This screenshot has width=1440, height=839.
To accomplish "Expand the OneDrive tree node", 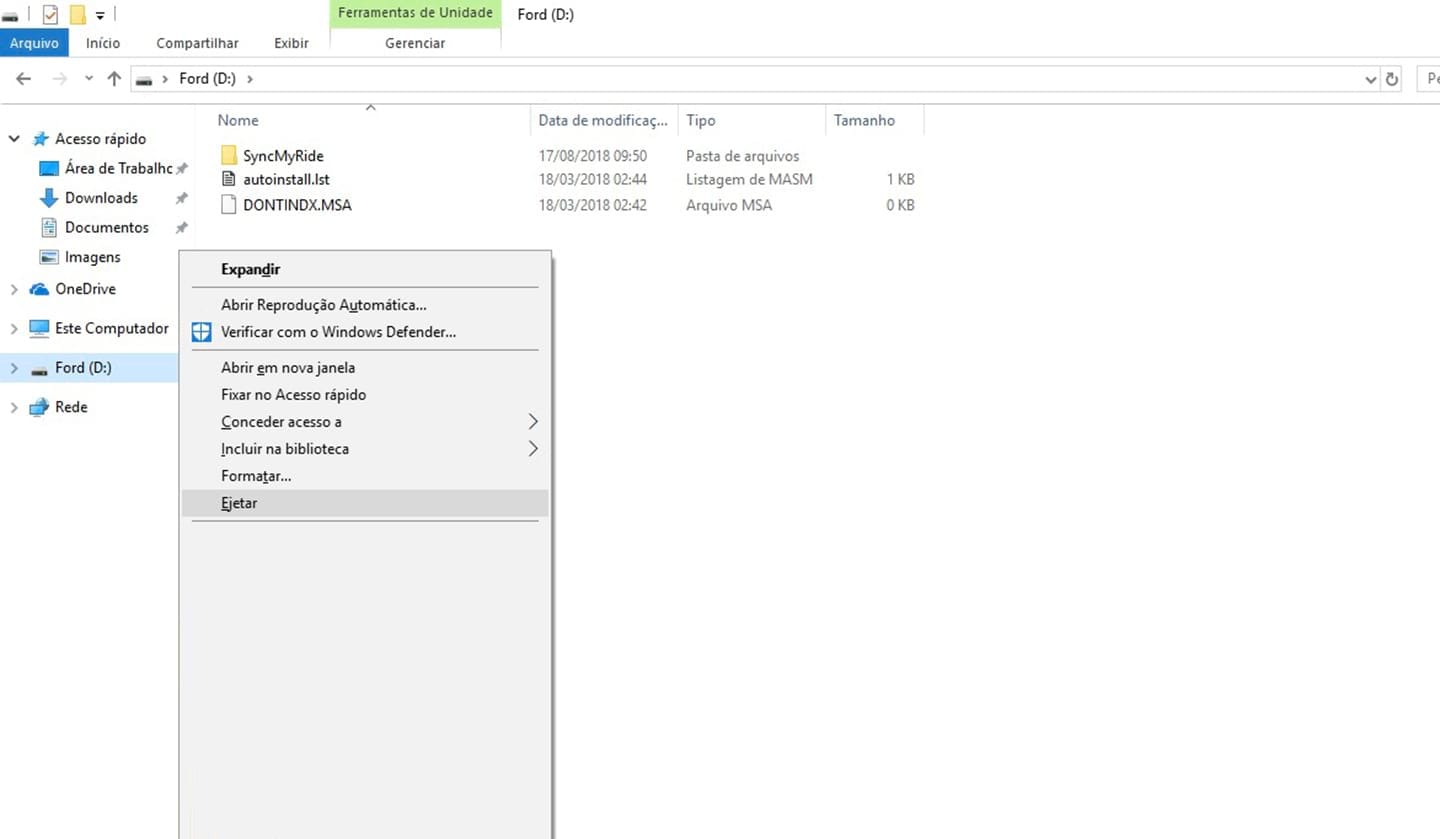I will point(14,289).
